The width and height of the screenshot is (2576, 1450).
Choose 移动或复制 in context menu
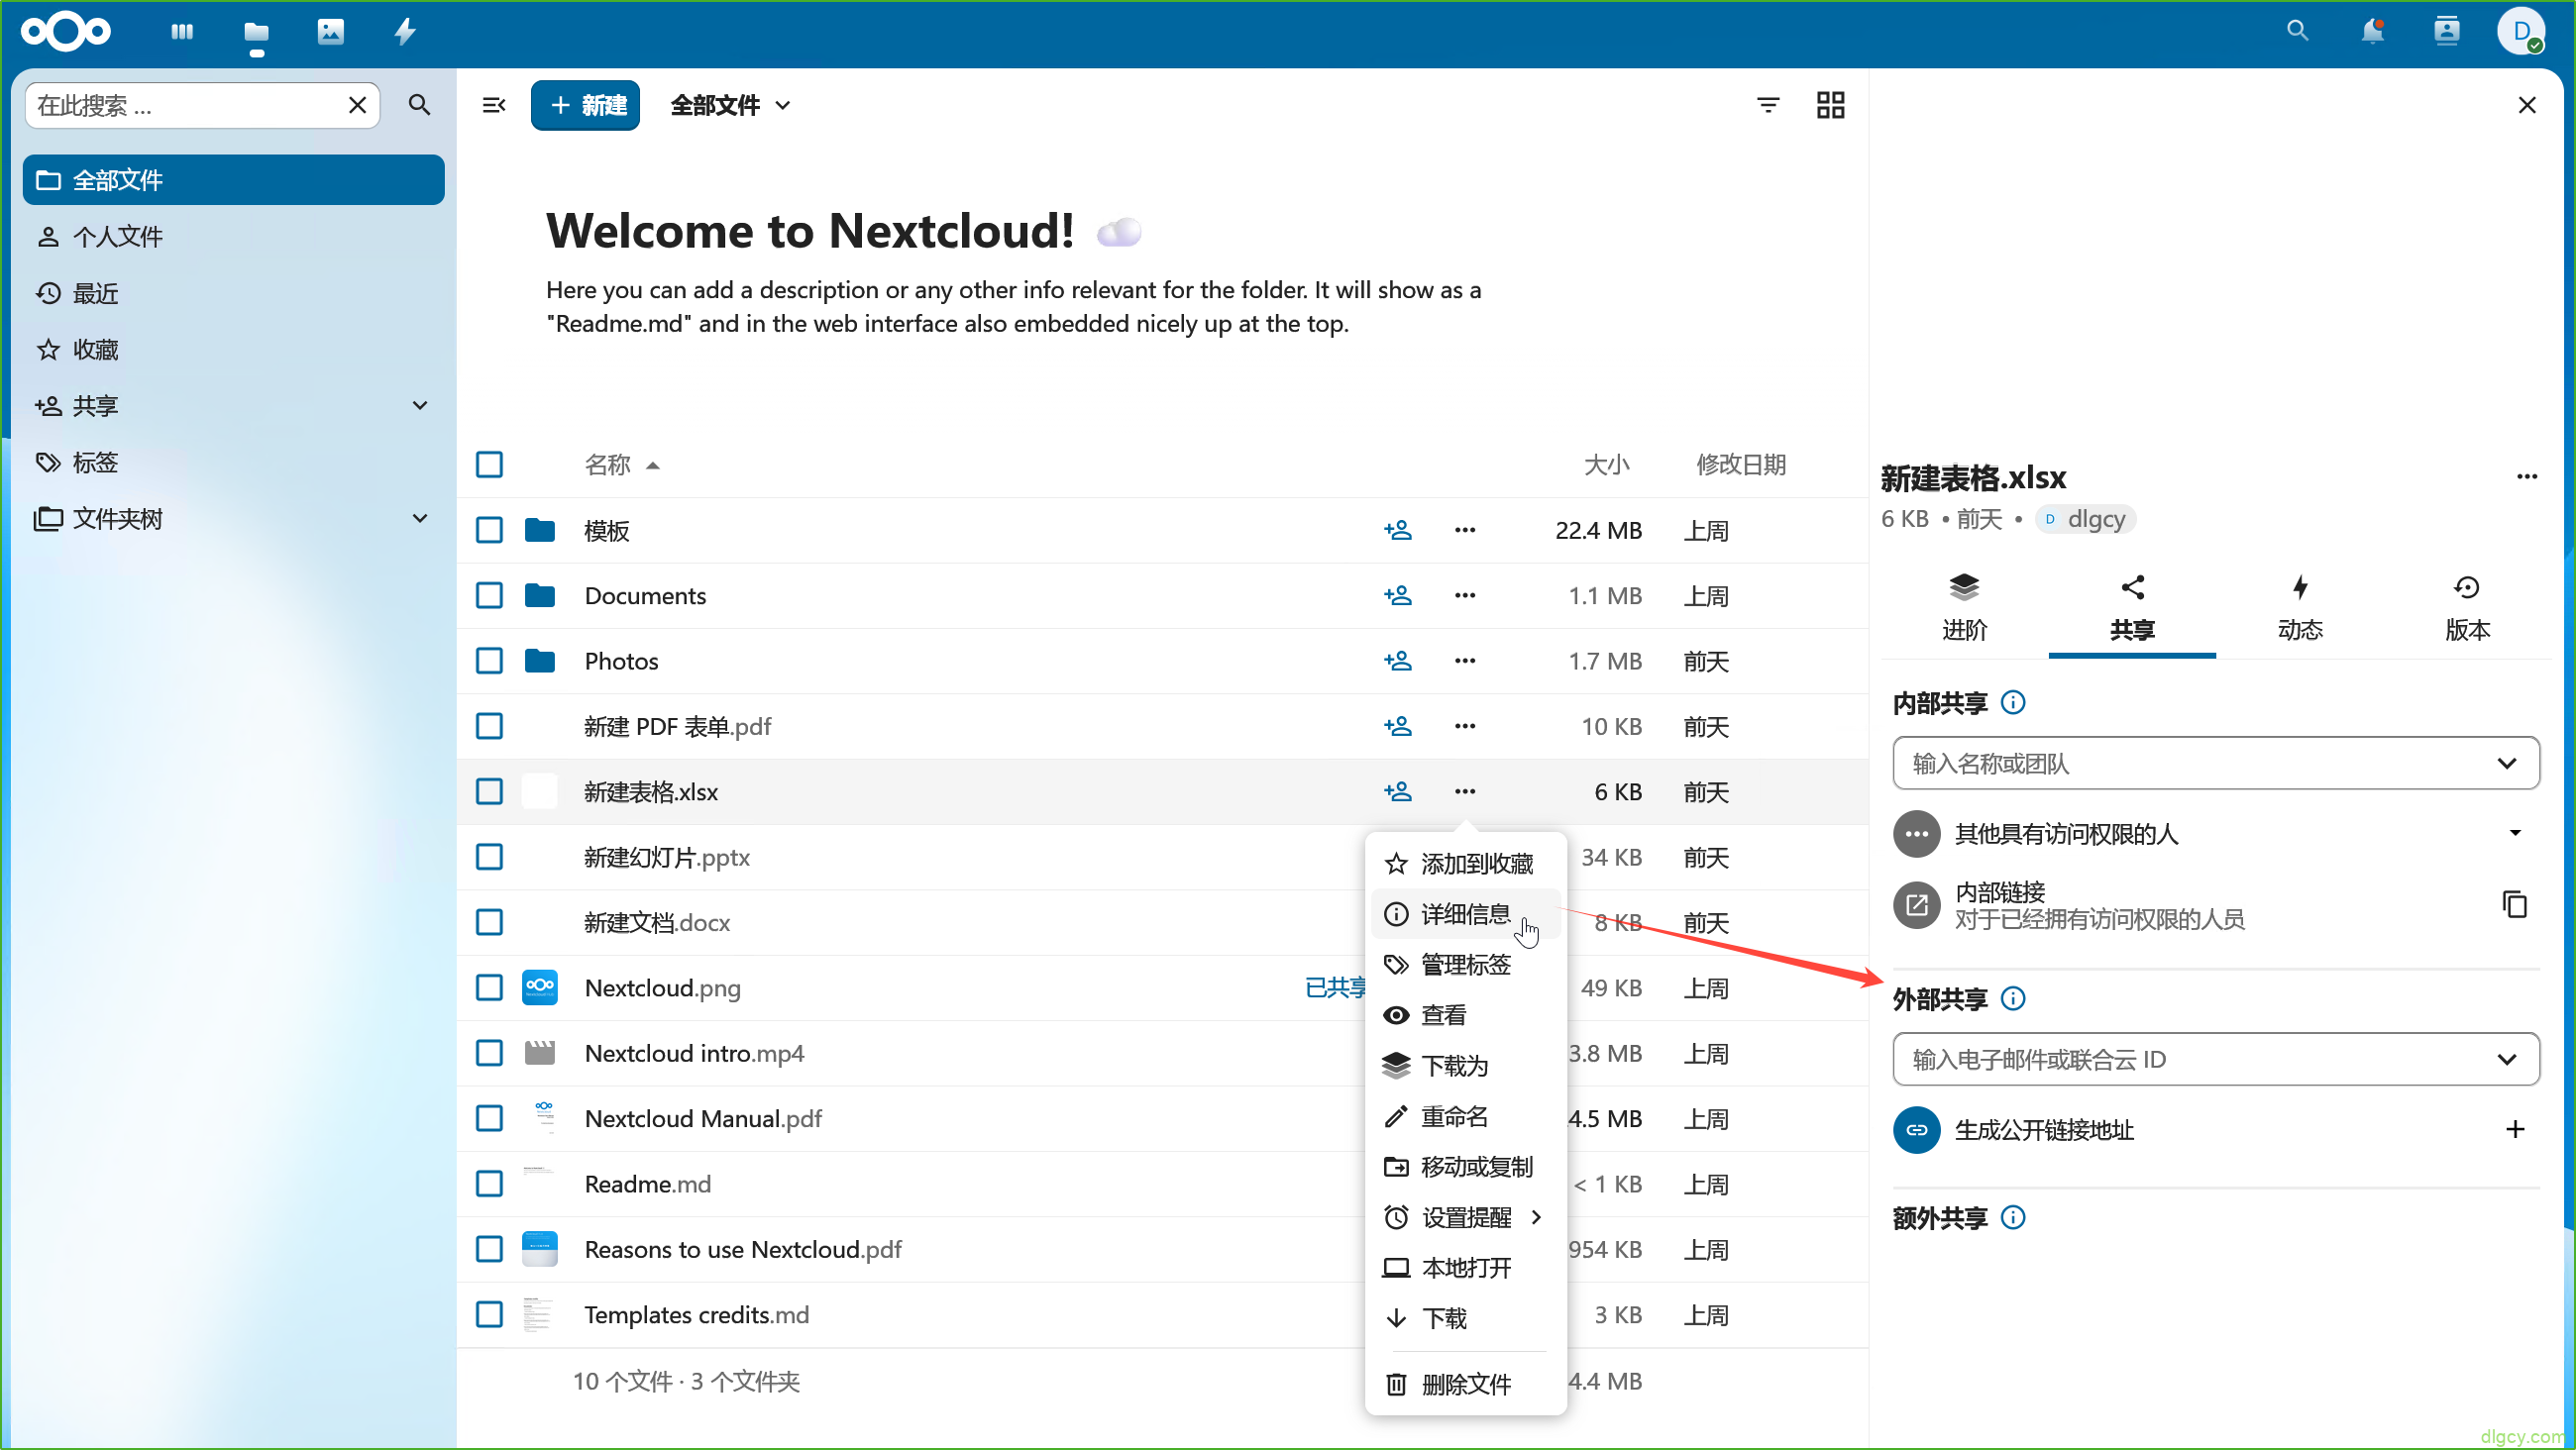[1465, 1167]
